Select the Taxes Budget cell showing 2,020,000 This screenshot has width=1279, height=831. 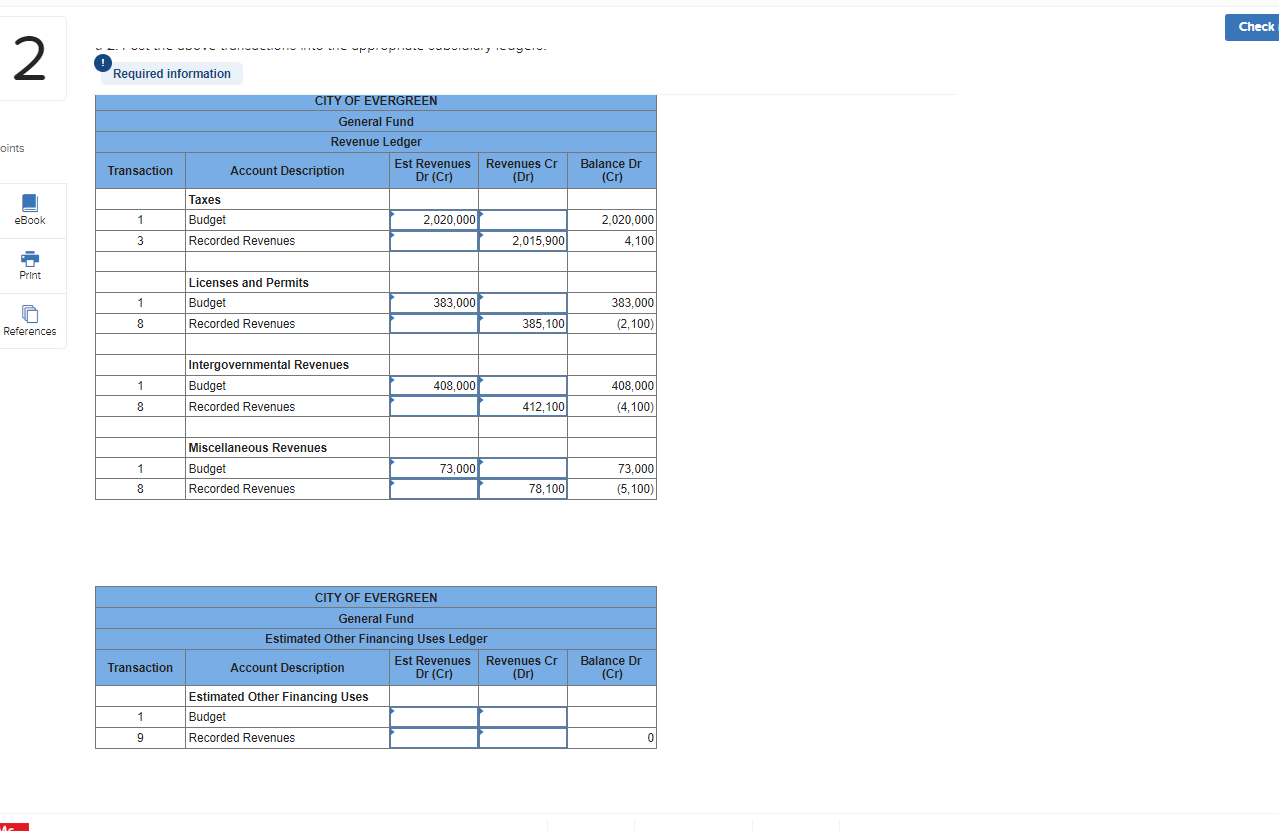pos(433,219)
